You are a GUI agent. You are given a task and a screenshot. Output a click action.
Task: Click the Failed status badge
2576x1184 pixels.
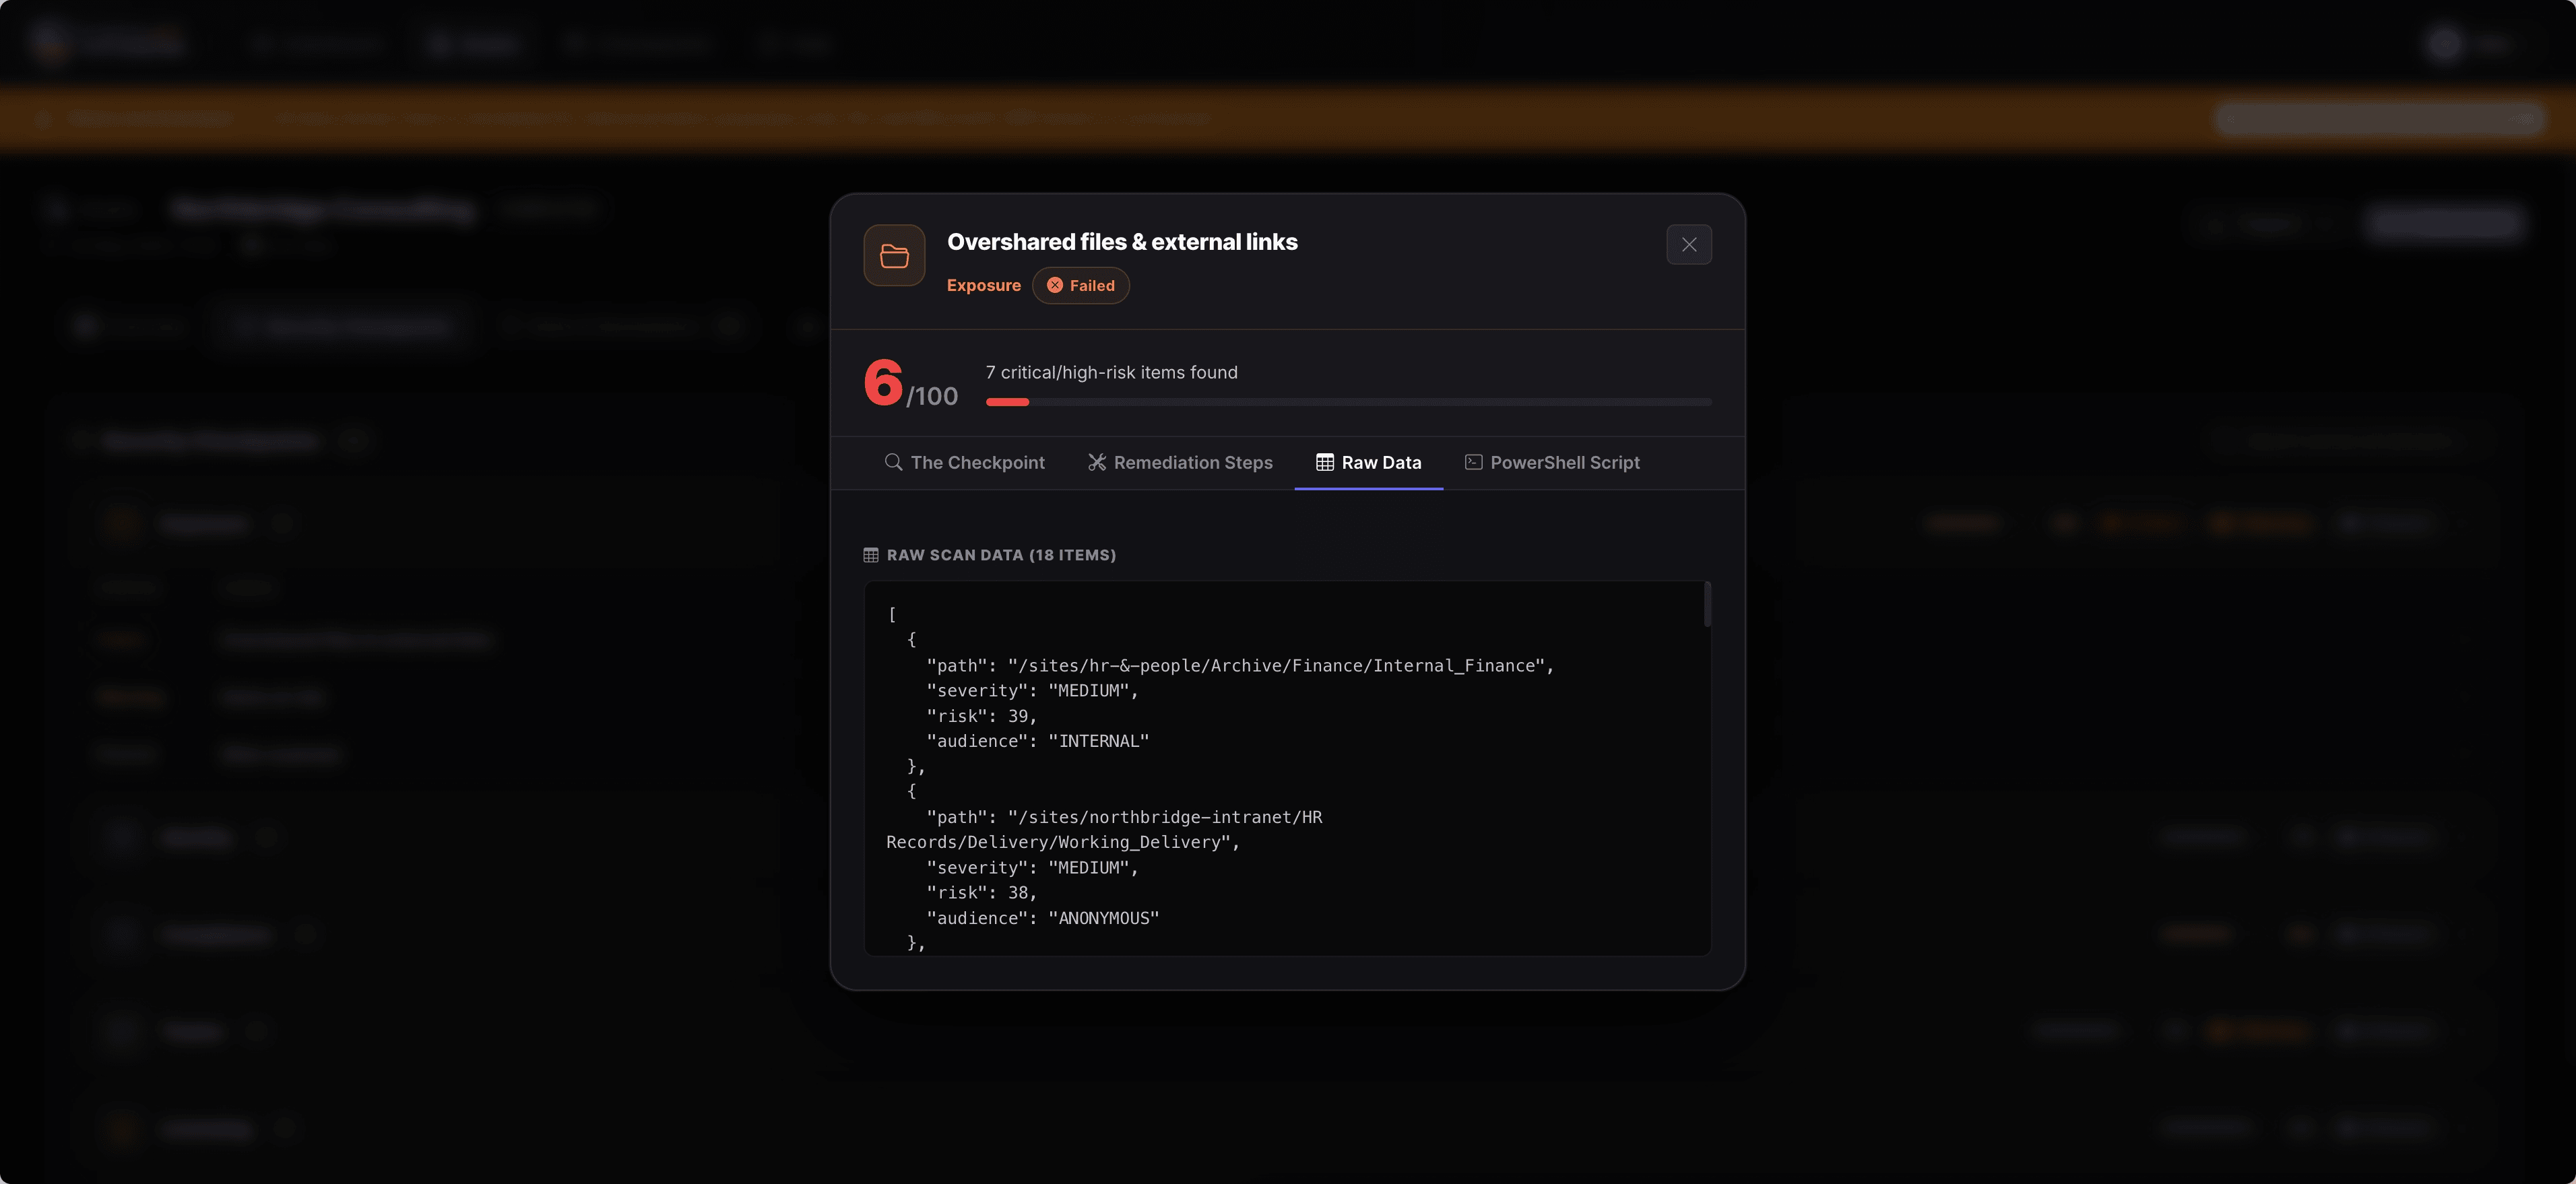(1081, 286)
